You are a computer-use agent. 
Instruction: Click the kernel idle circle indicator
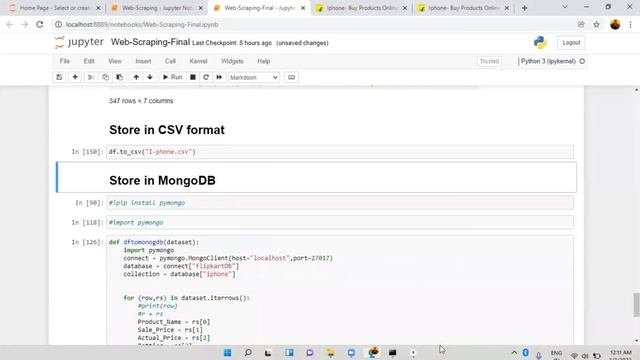582,61
